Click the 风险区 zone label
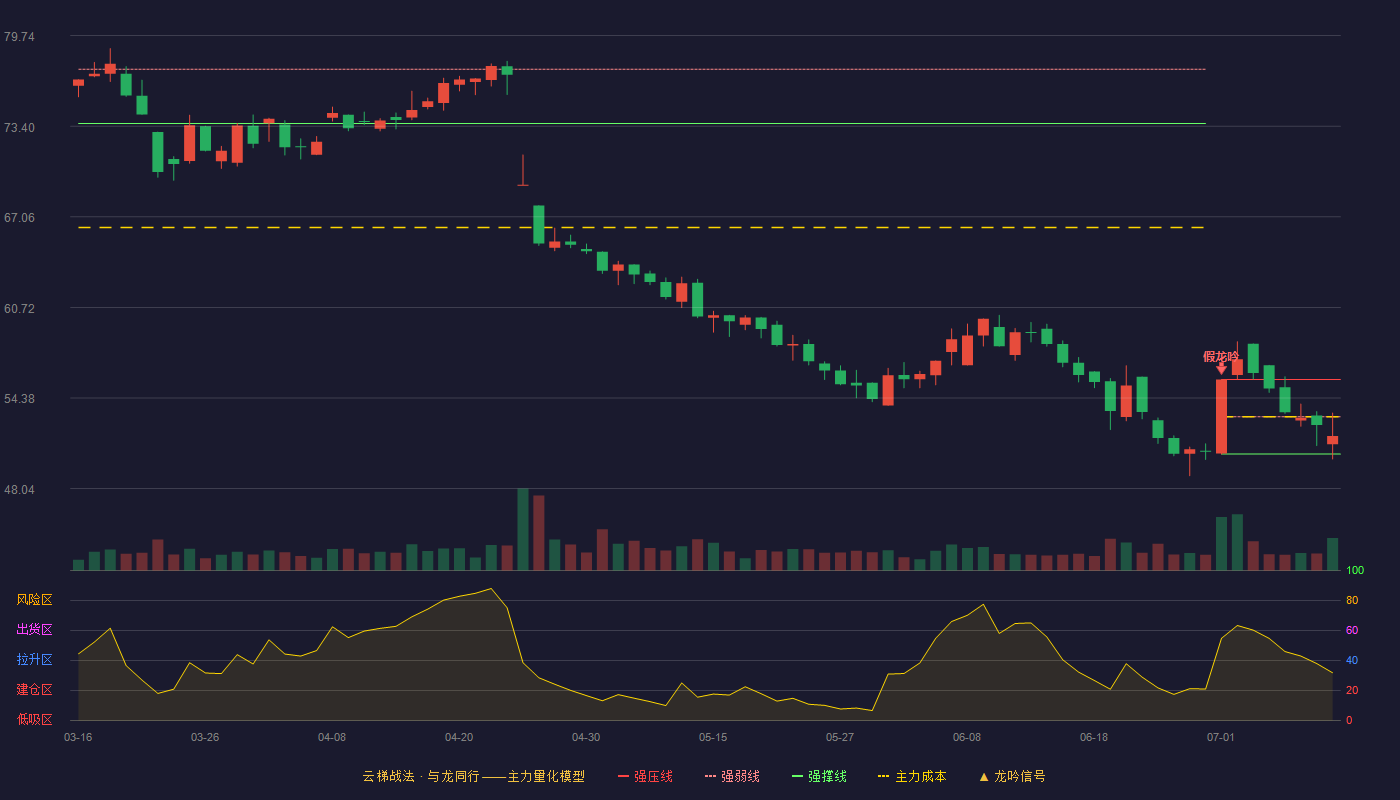Viewport: 1400px width, 800px height. coord(34,600)
